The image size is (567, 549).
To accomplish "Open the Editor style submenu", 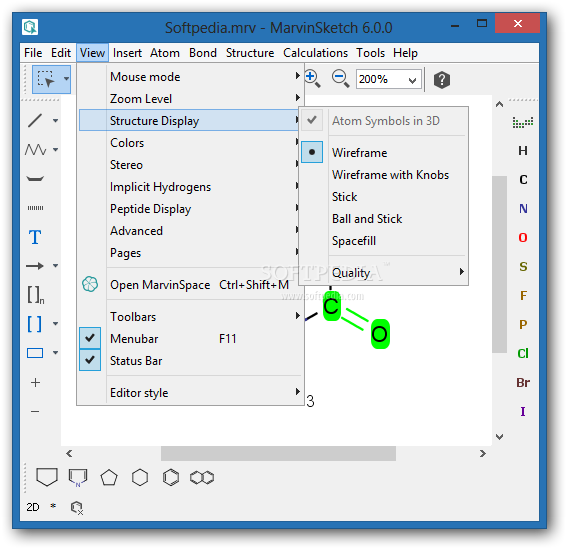I will pos(191,392).
